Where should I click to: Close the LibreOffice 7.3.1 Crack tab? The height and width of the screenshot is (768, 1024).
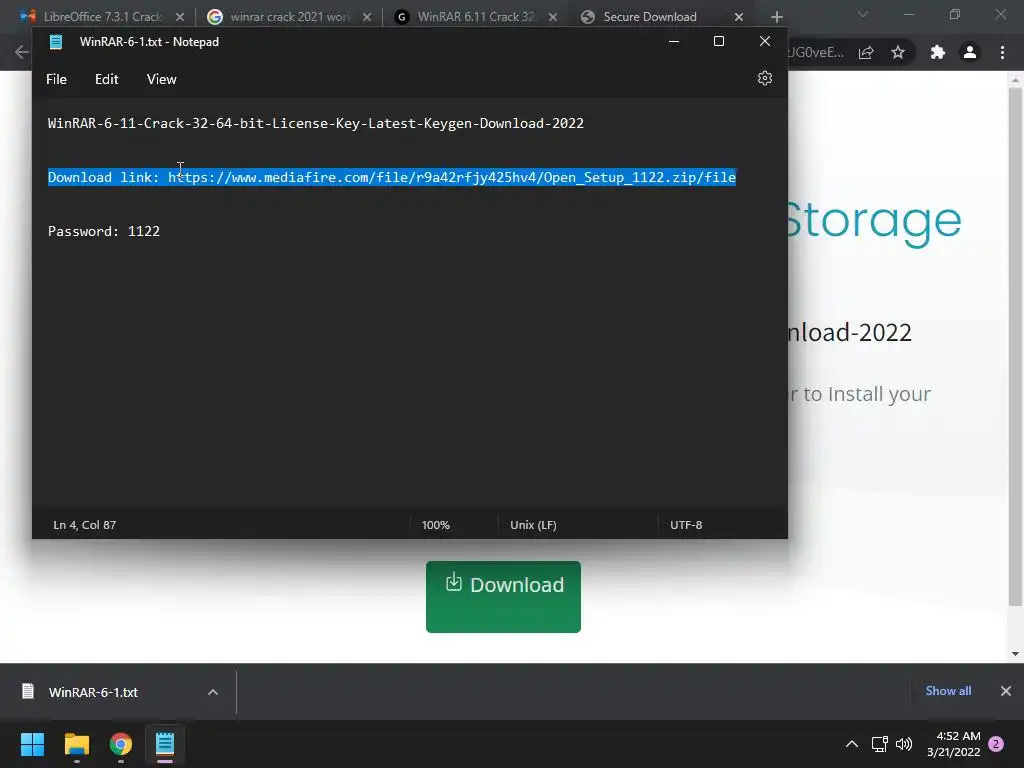(180, 17)
